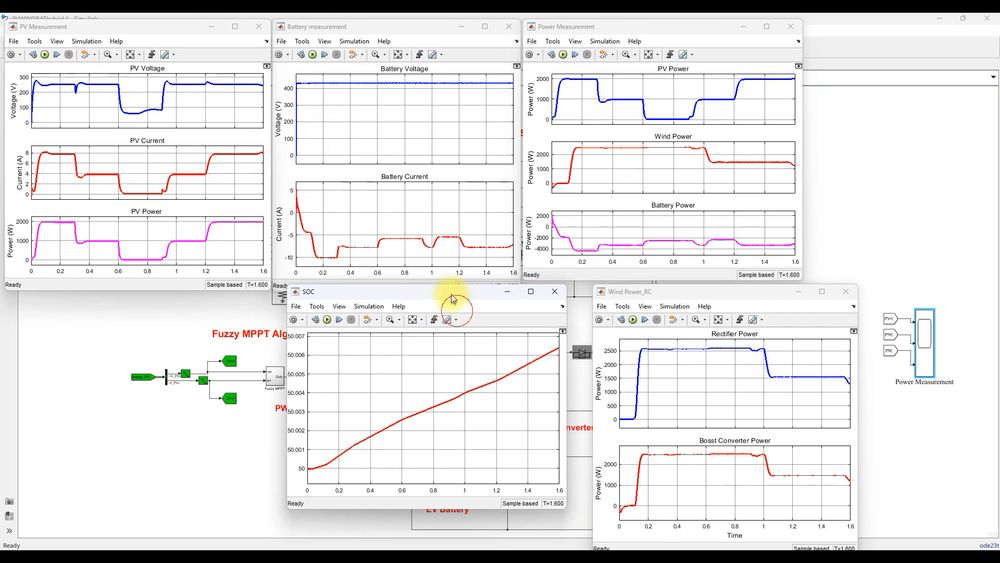This screenshot has width=1000, height=563.
Task: Click step back icon in PV Measurement toolbar
Action: [33, 55]
